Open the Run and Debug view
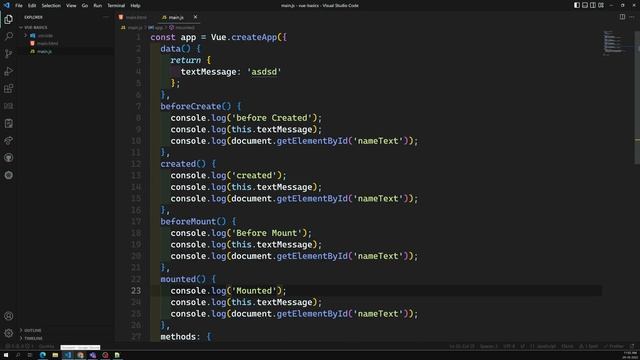The height and width of the screenshot is (360, 640). (x=9, y=71)
